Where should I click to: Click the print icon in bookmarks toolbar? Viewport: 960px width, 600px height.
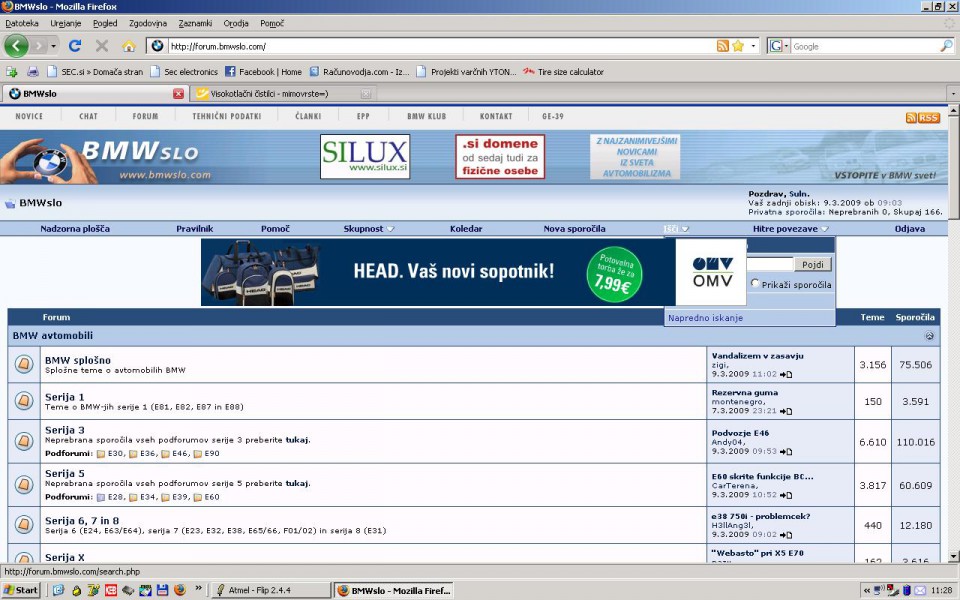pos(32,72)
